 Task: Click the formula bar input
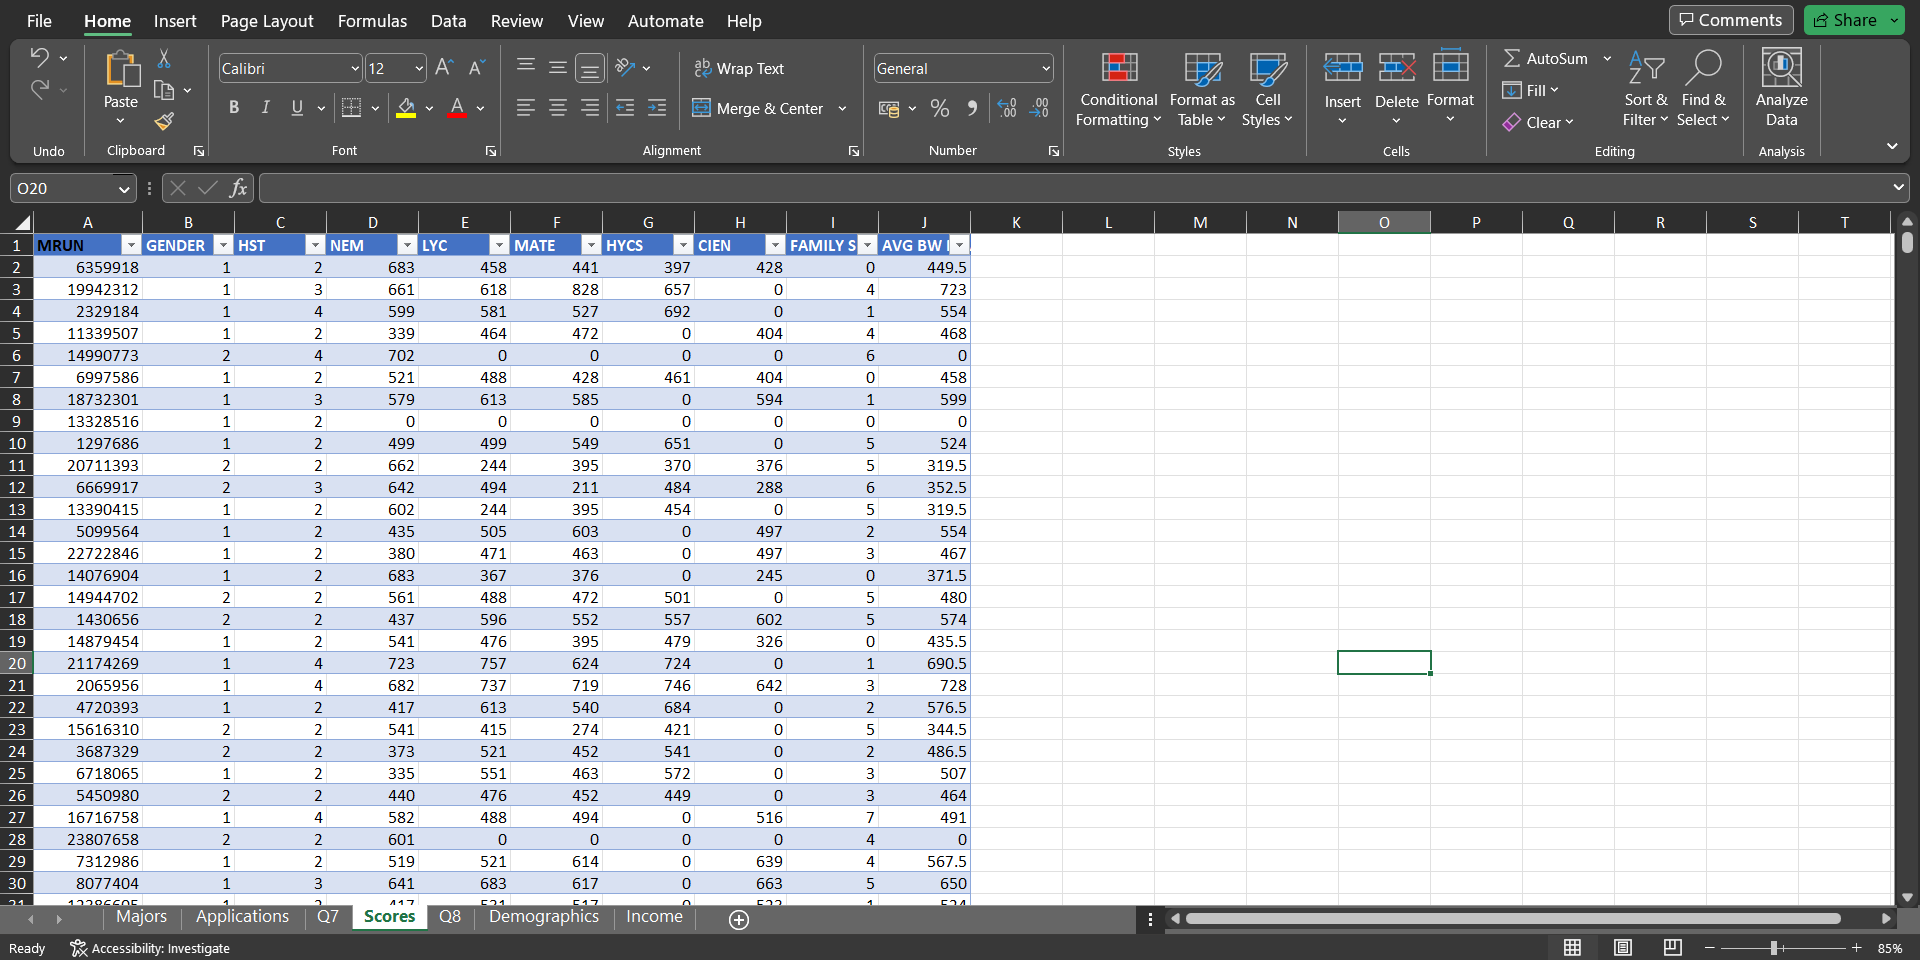1075,188
